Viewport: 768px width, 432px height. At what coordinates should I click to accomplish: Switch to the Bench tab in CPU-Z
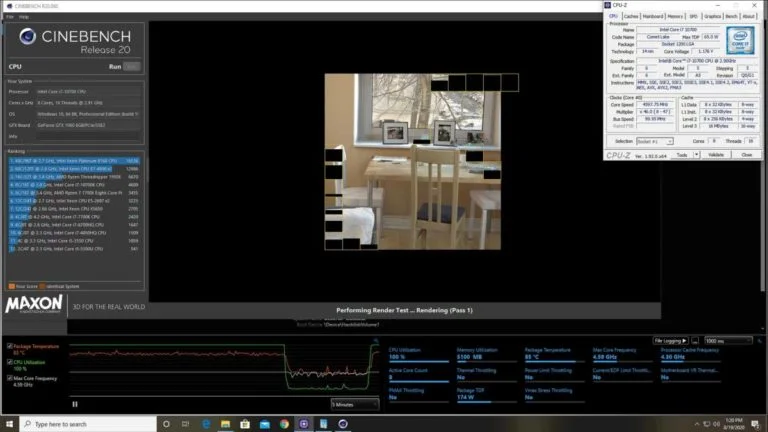pyautogui.click(x=731, y=16)
